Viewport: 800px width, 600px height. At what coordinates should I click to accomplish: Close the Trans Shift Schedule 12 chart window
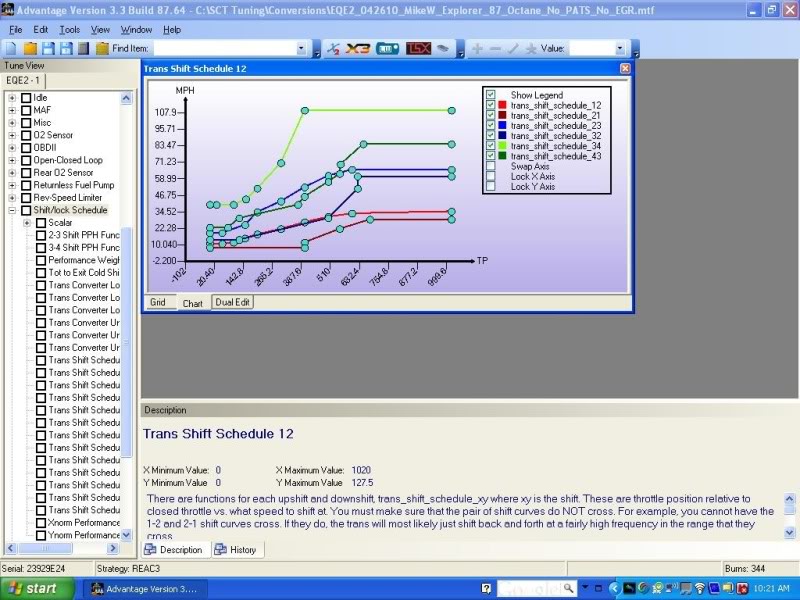(625, 68)
